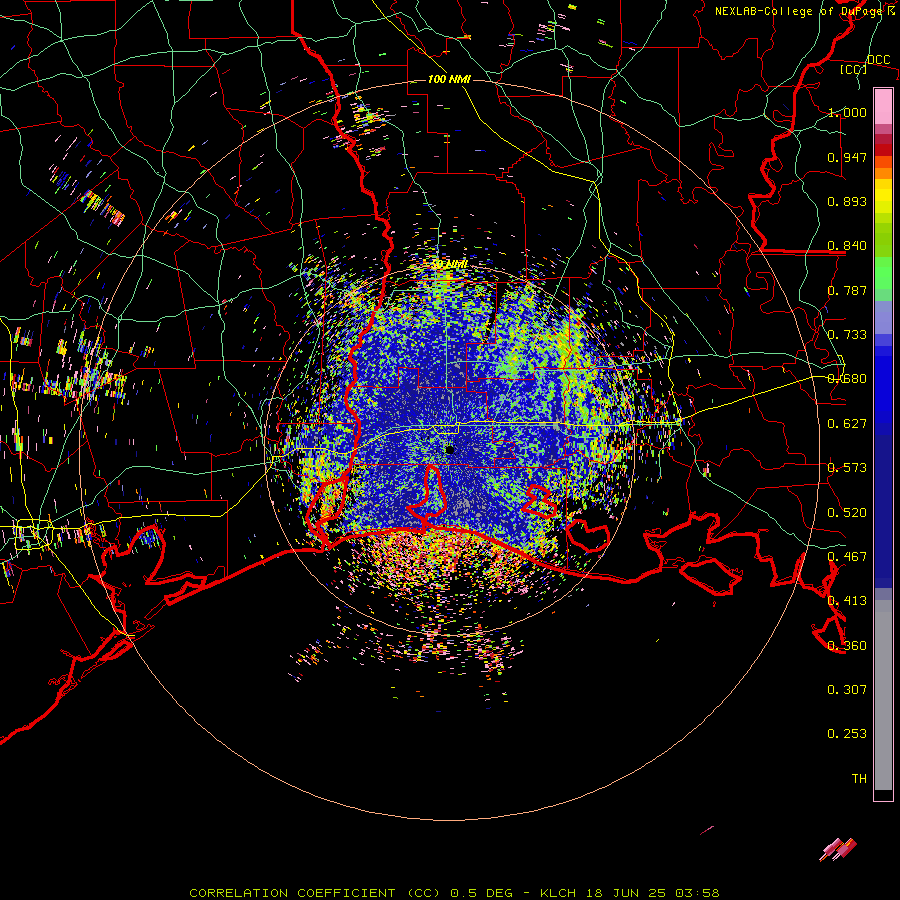The width and height of the screenshot is (900, 900).
Task: Click the 0.467 scale value
Action: tap(847, 557)
